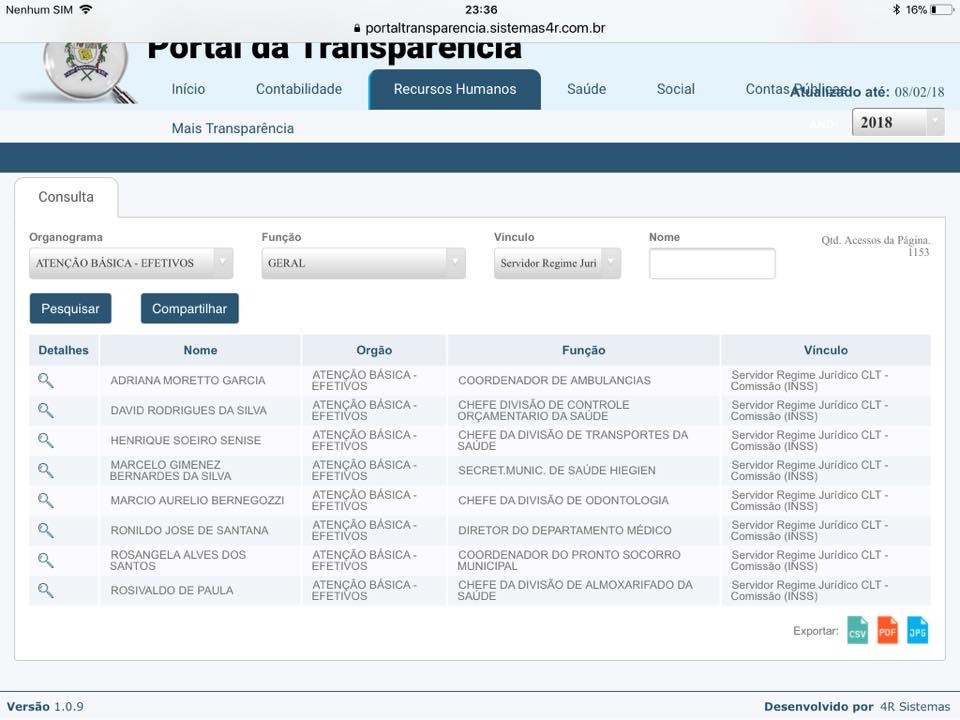The height and width of the screenshot is (720, 960).
Task: Open the year 2018 selector
Action: pos(898,122)
